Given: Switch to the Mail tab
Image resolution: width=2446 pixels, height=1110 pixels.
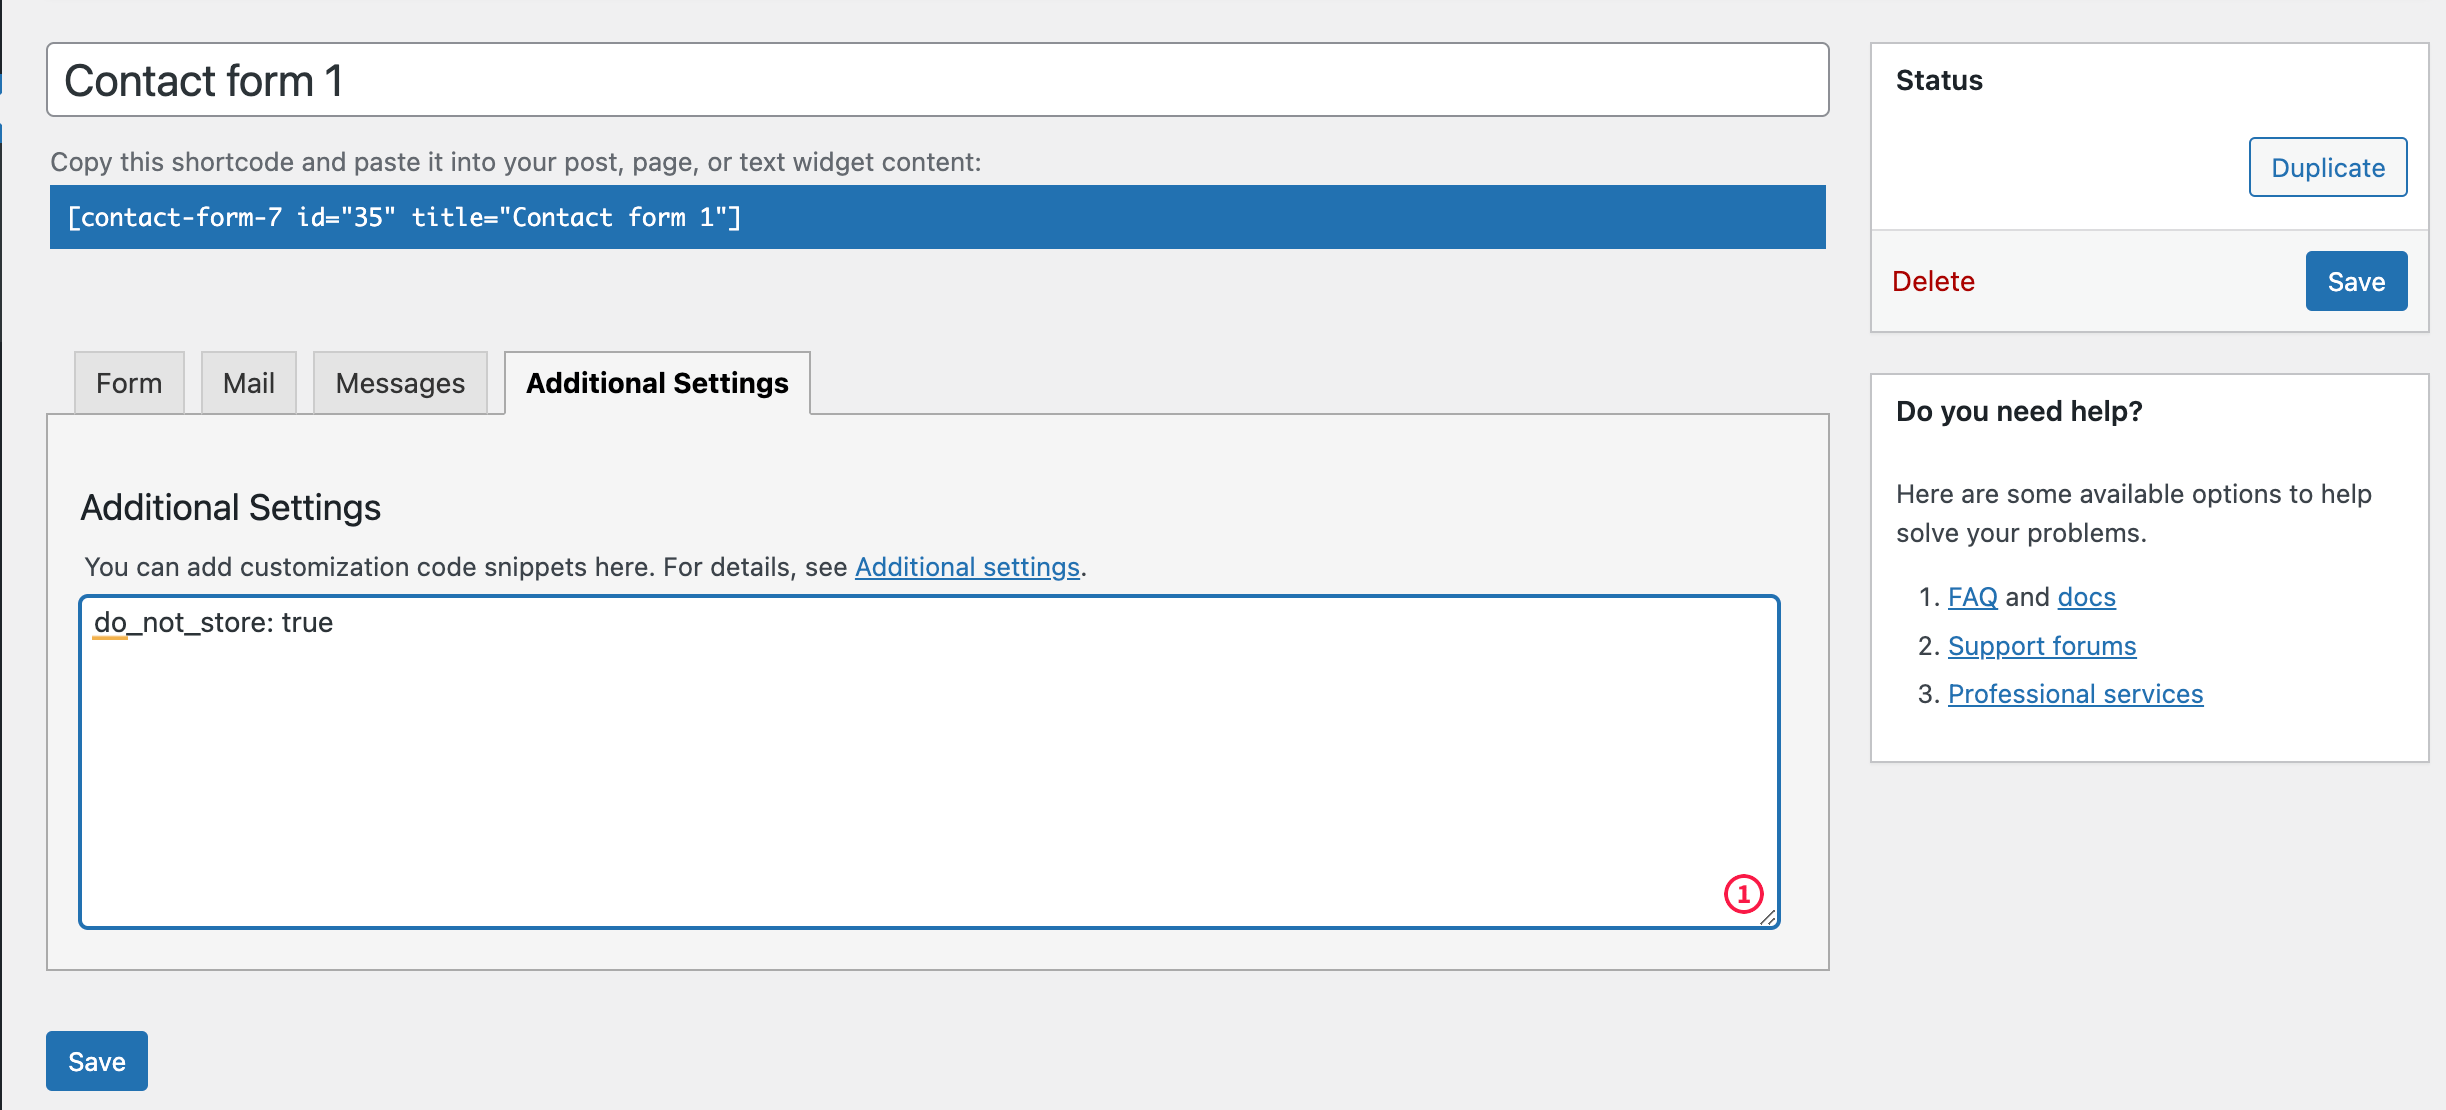Looking at the screenshot, I should click(x=248, y=383).
